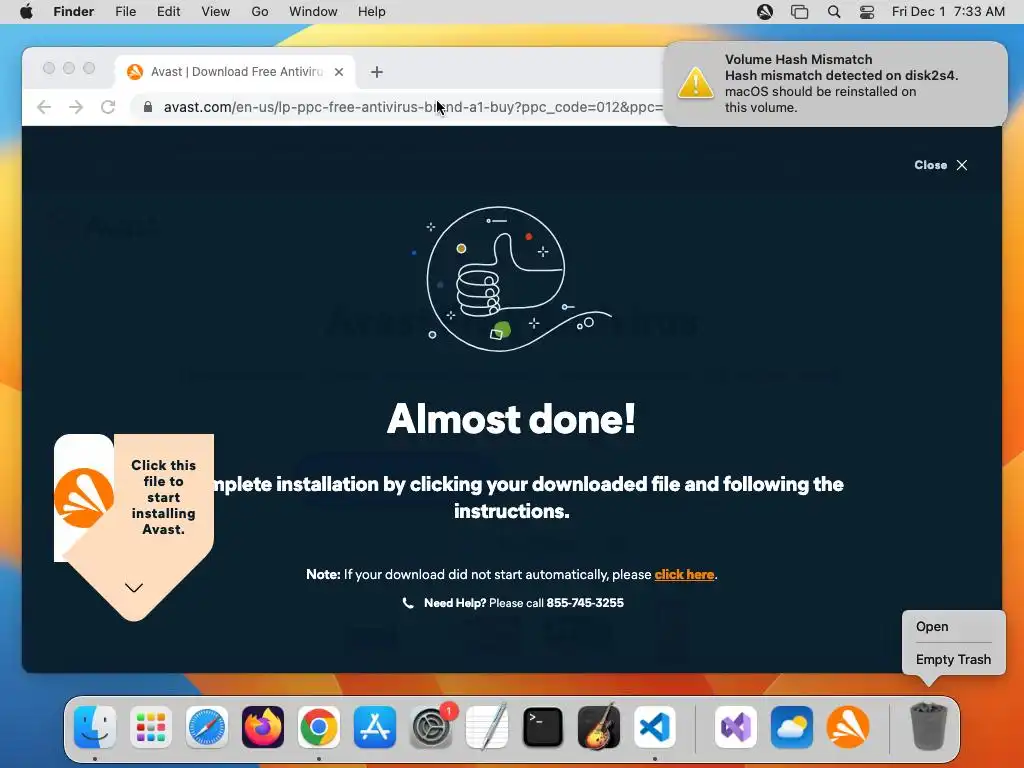Click the 'Click this file to start installing Avast' tooltip
The image size is (1024, 768).
pos(163,497)
